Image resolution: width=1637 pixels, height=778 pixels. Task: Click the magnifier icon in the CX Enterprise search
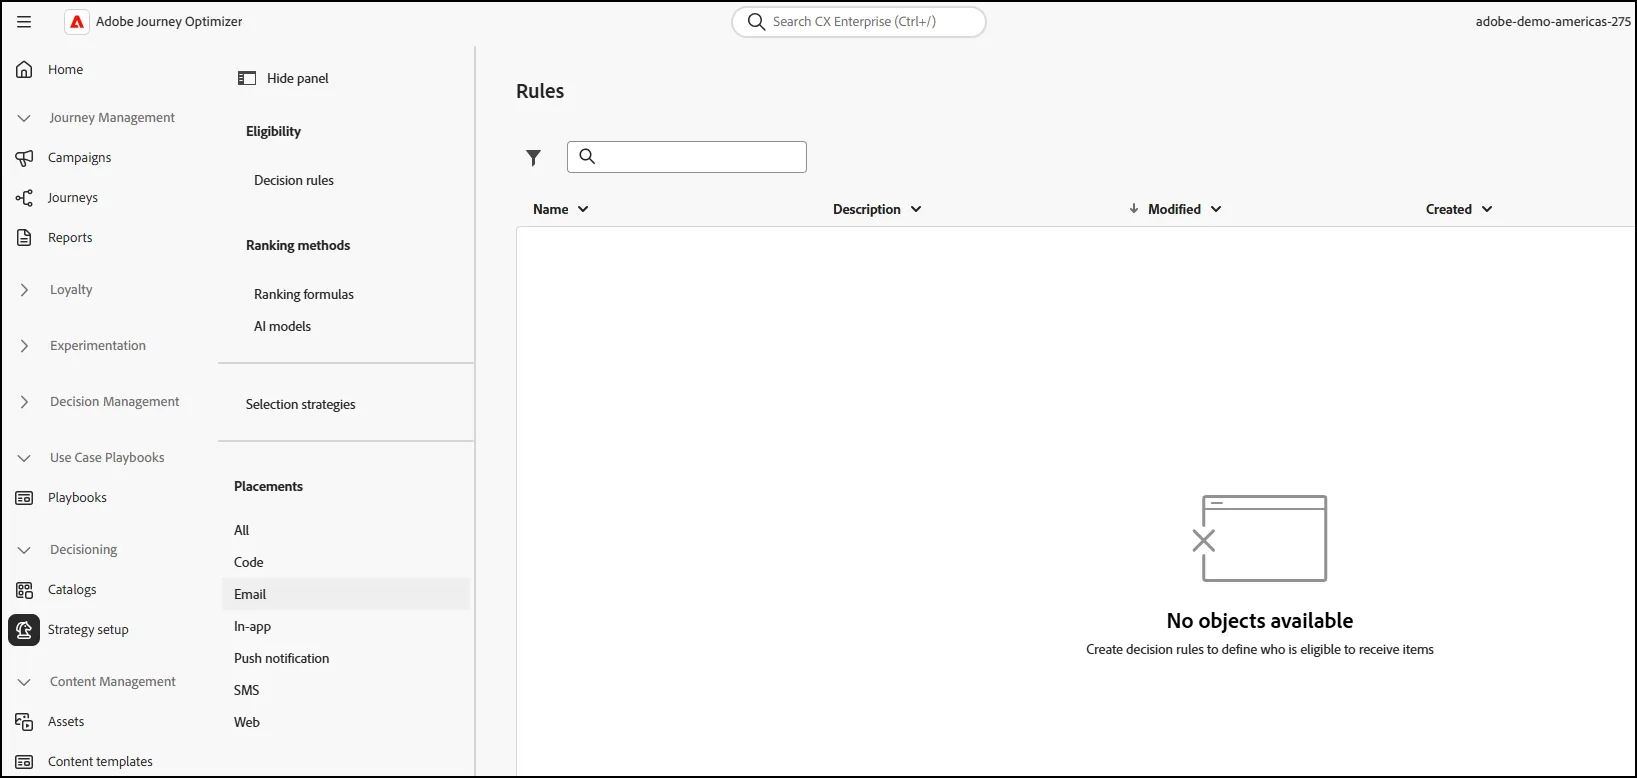tap(756, 21)
